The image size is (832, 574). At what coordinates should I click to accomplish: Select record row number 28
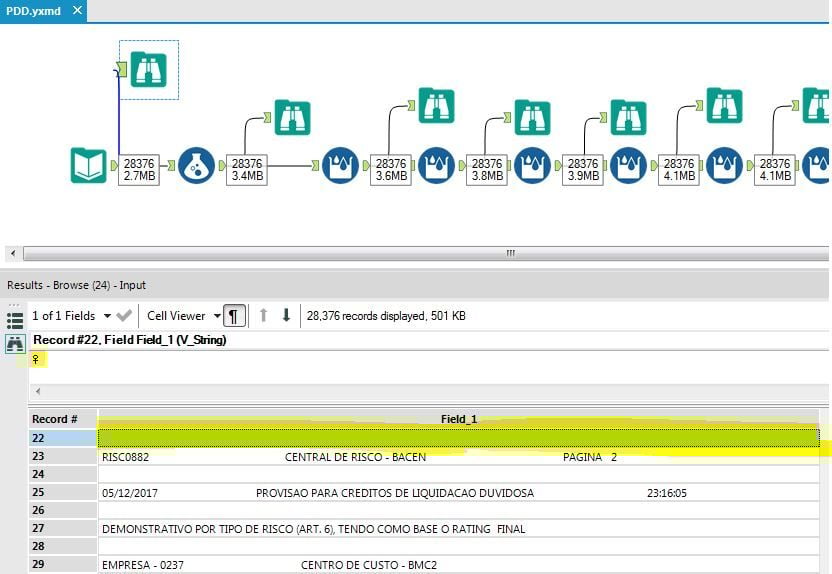(x=63, y=546)
